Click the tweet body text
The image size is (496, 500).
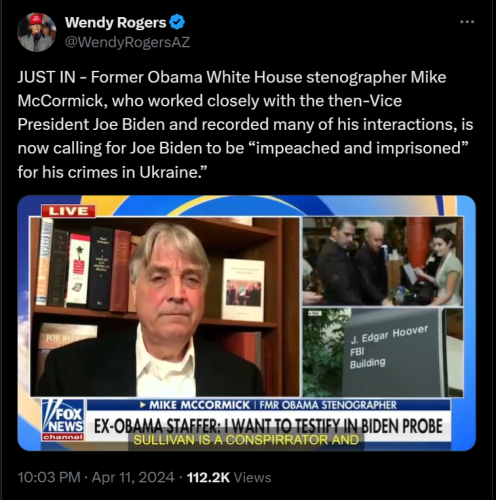click(245, 124)
